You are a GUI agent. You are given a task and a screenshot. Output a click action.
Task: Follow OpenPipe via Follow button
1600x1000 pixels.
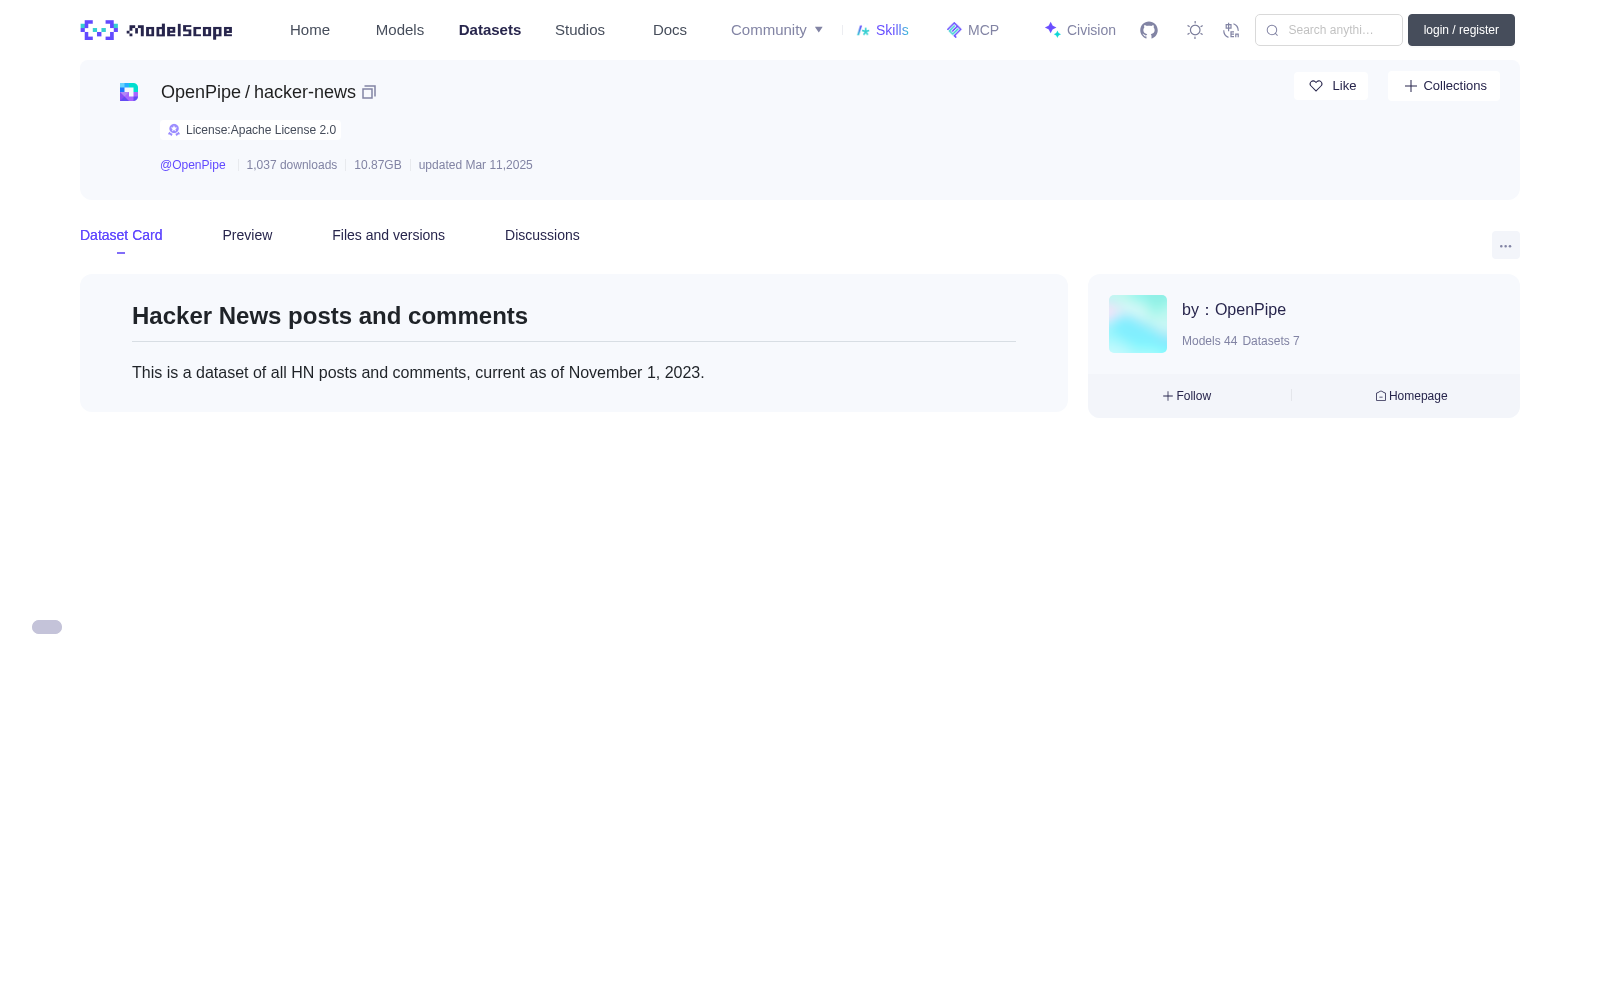(x=1187, y=396)
